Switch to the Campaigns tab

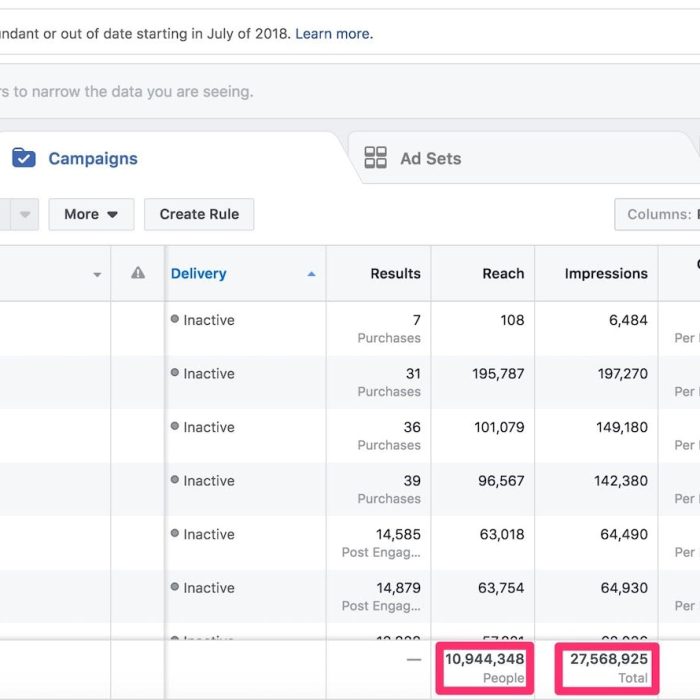[x=92, y=158]
